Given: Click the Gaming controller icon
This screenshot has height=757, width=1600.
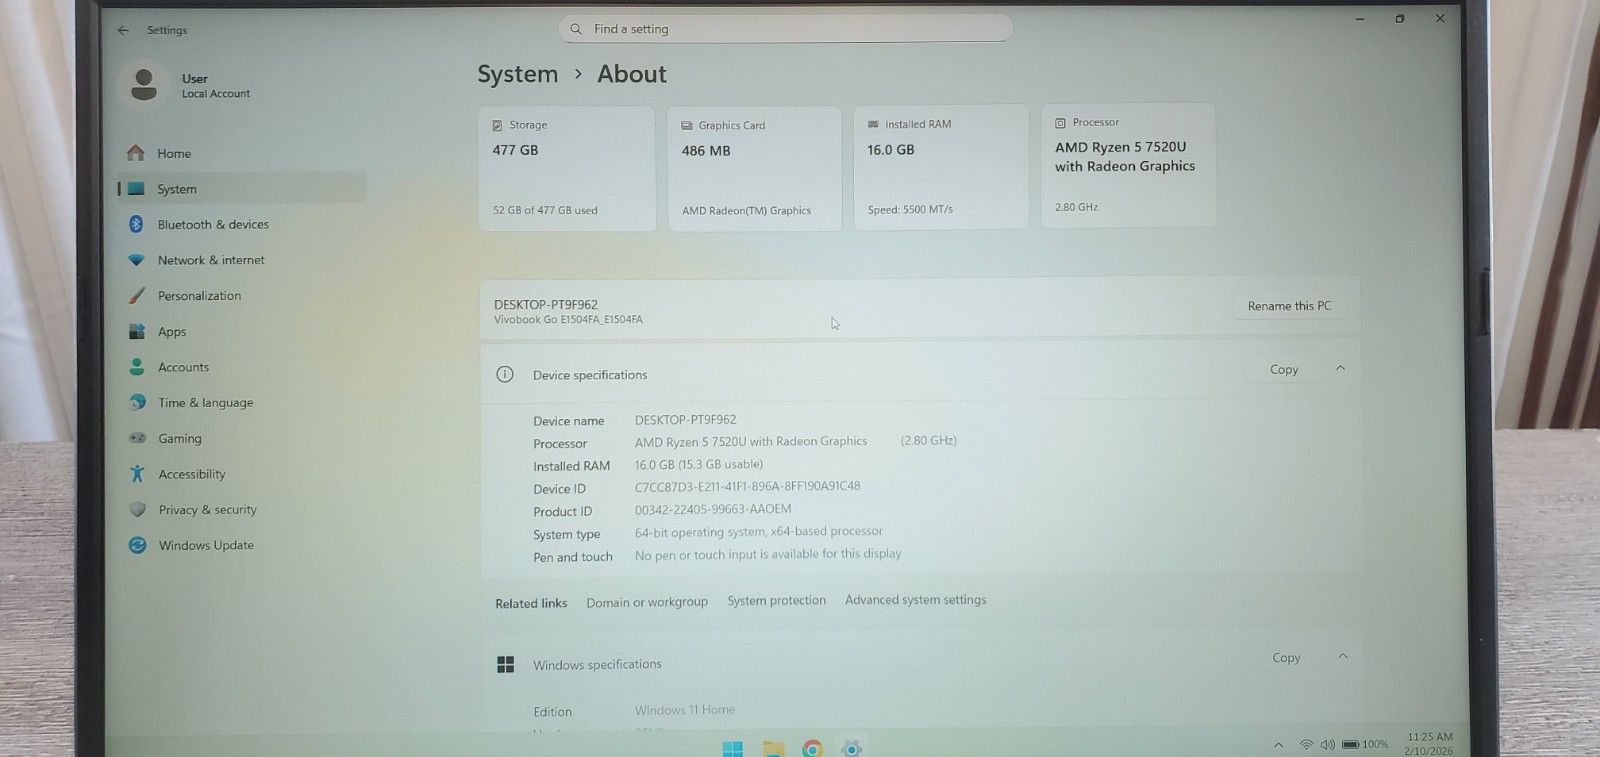Looking at the screenshot, I should coord(138,438).
